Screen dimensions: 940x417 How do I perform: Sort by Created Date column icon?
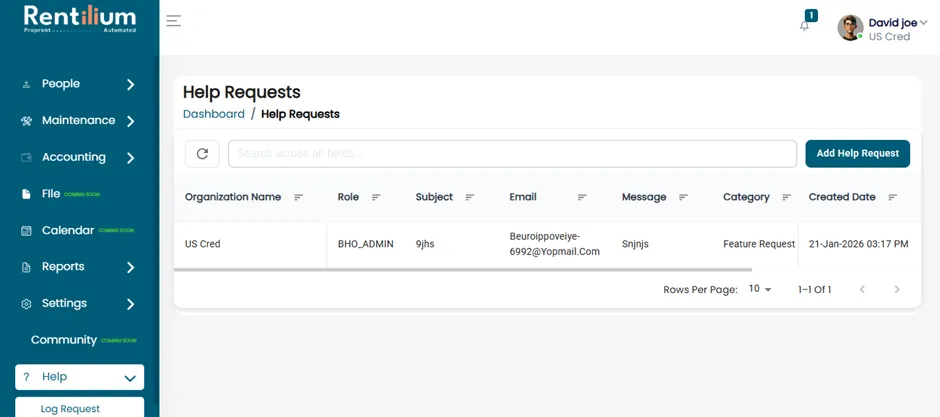[893, 197]
